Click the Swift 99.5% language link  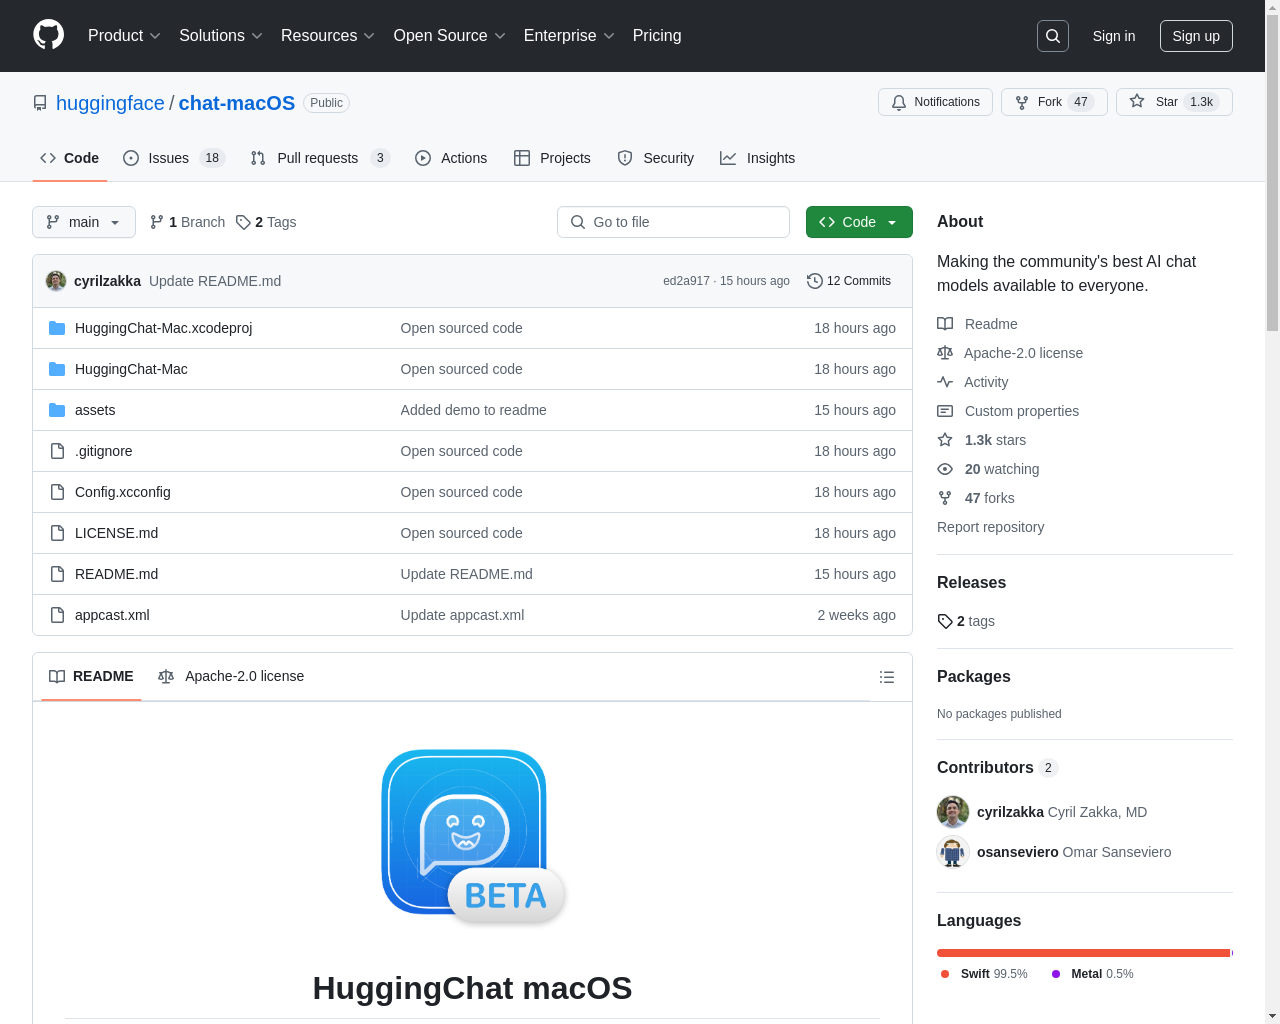[x=984, y=974]
